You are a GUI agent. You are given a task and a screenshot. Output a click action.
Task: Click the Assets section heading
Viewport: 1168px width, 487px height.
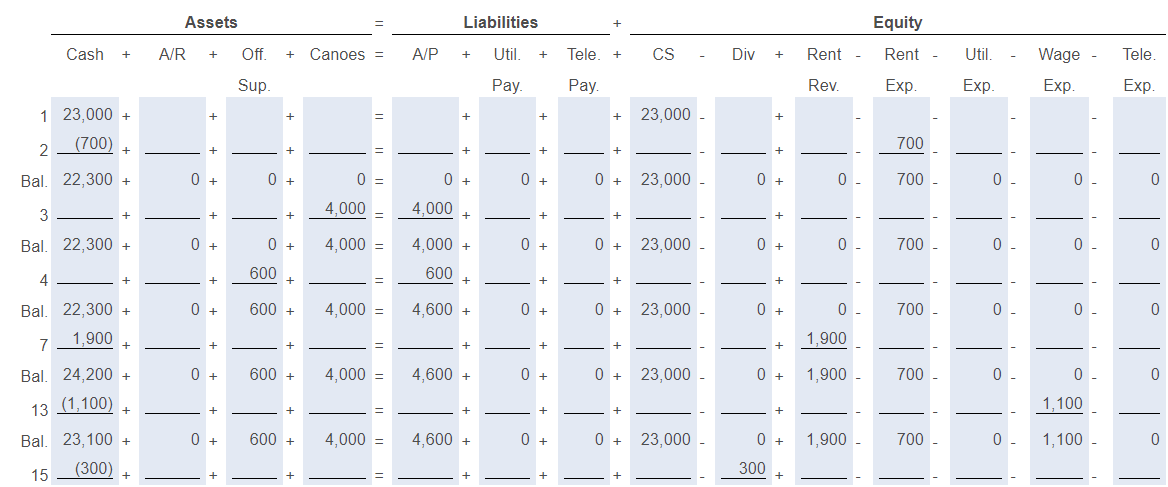[211, 22]
